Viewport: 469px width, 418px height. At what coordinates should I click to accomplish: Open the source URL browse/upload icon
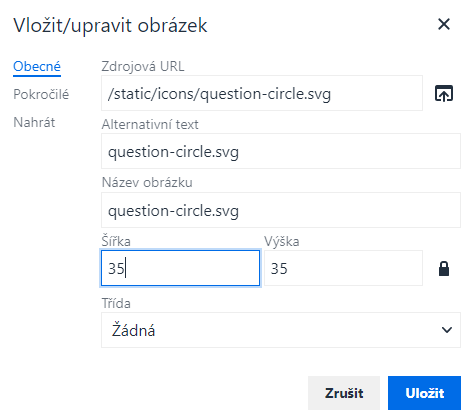coord(444,93)
